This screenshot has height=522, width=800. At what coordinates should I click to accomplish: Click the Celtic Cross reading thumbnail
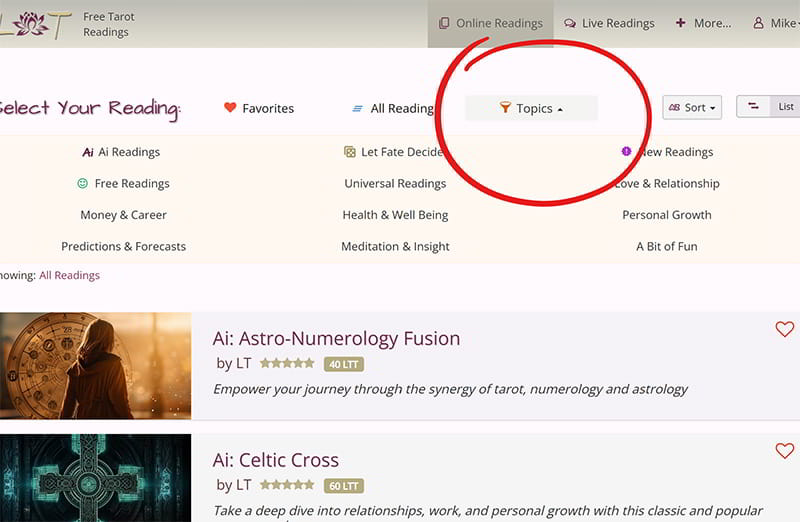(x=95, y=478)
